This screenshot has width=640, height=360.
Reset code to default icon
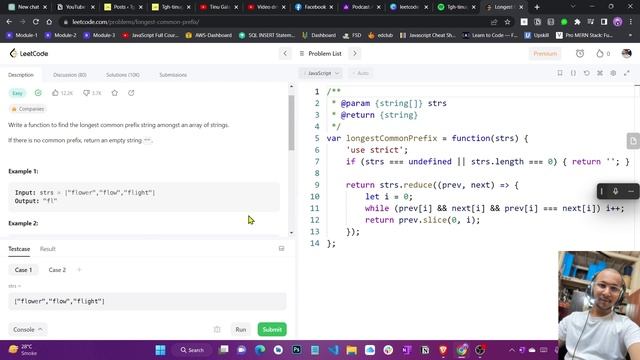[587, 73]
